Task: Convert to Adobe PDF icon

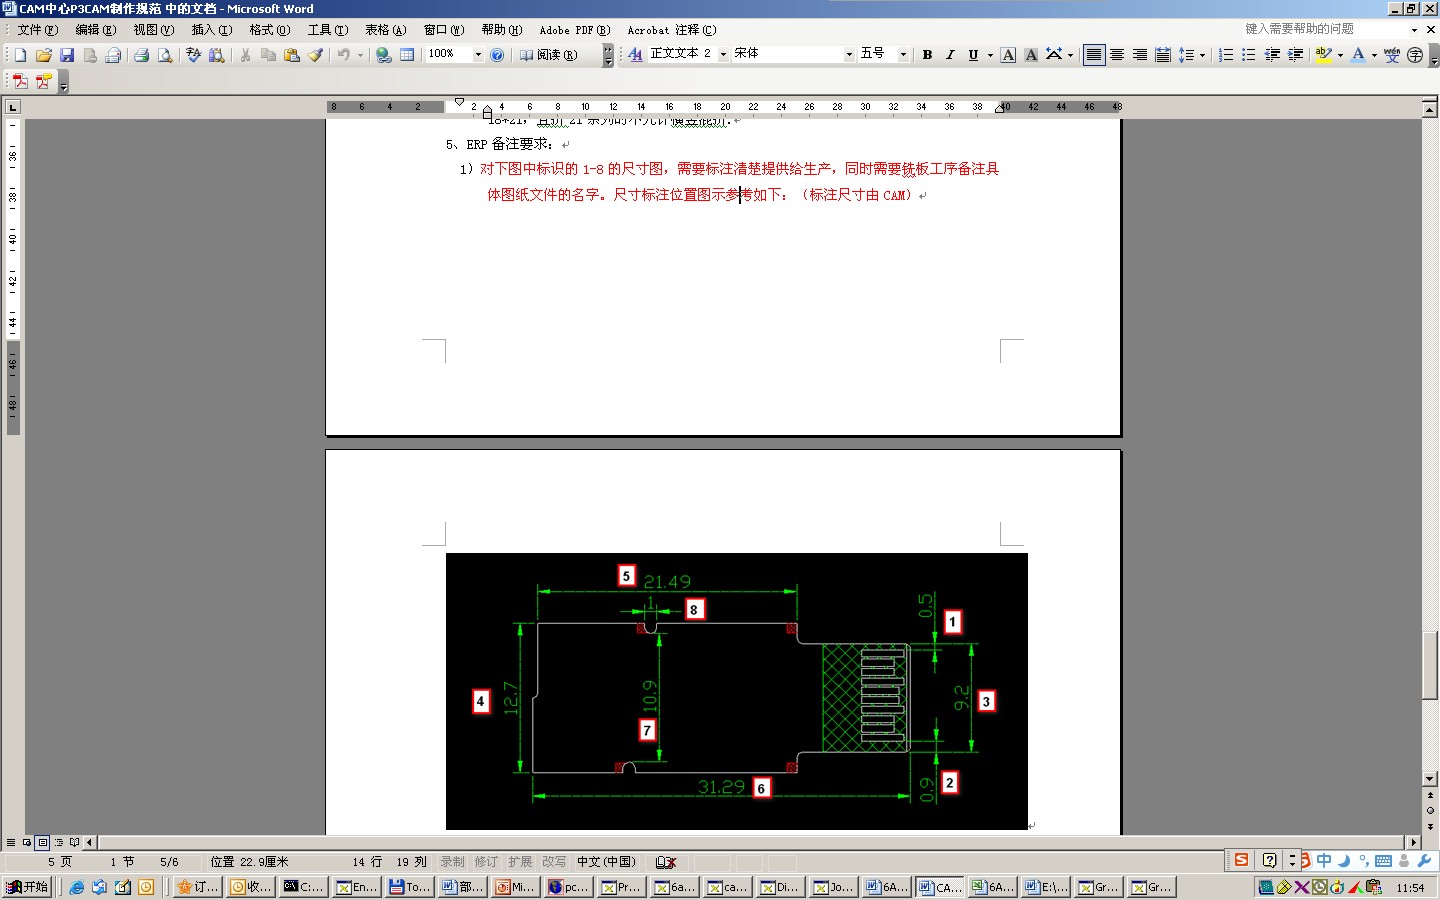Action: (x=20, y=81)
